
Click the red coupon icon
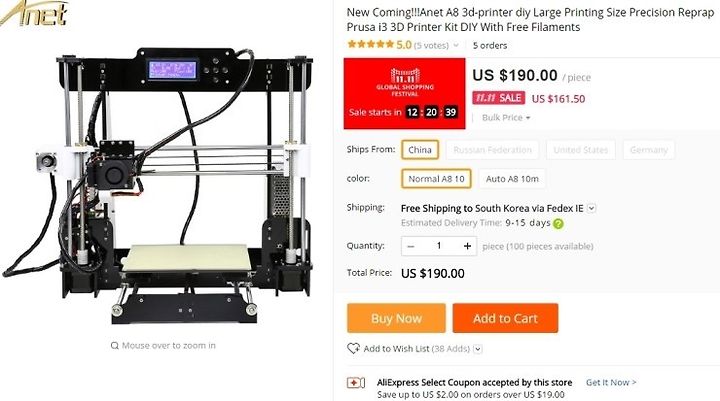click(356, 382)
